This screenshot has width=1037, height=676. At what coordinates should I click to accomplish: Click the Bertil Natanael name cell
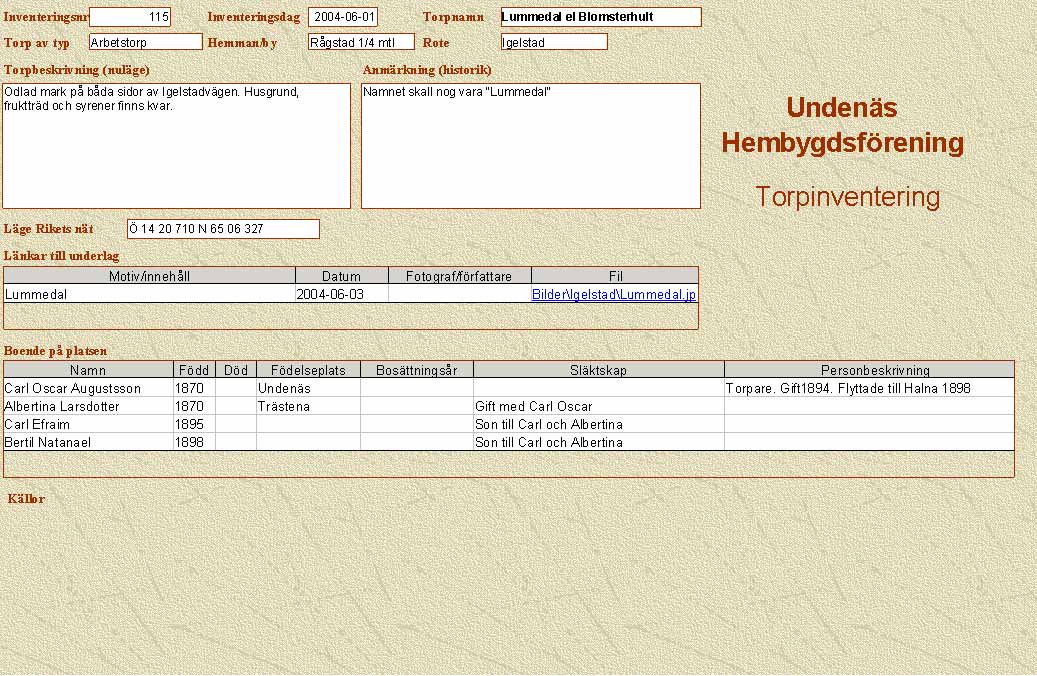pos(88,442)
